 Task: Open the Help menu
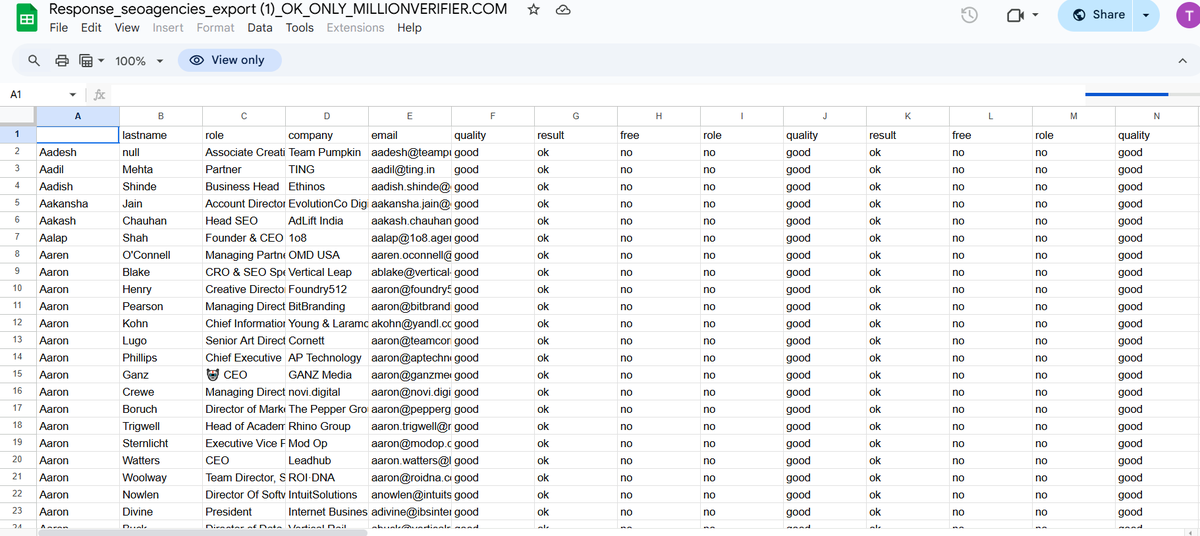(x=409, y=28)
